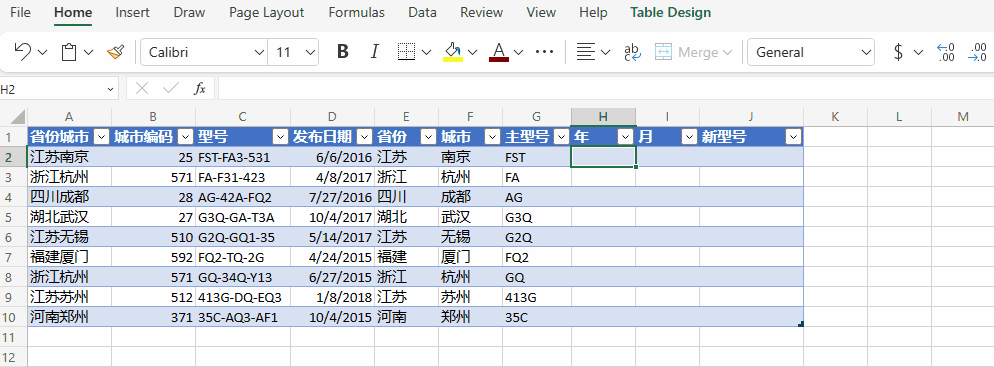
Task: Click the Paste clipboard icon
Action: coord(68,52)
